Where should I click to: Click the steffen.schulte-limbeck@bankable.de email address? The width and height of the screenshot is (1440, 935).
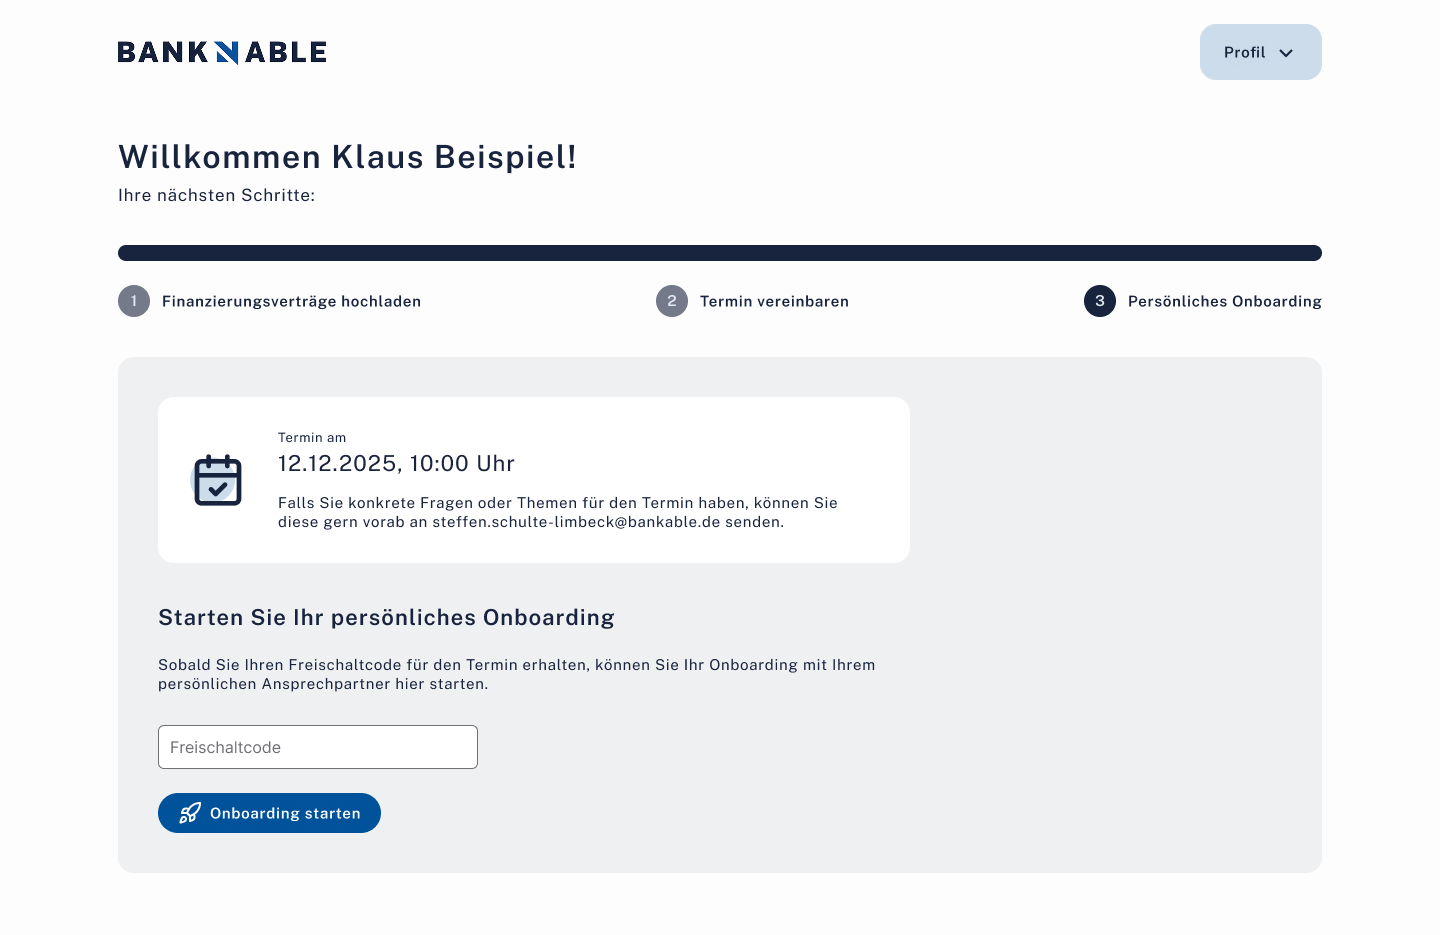click(x=576, y=522)
